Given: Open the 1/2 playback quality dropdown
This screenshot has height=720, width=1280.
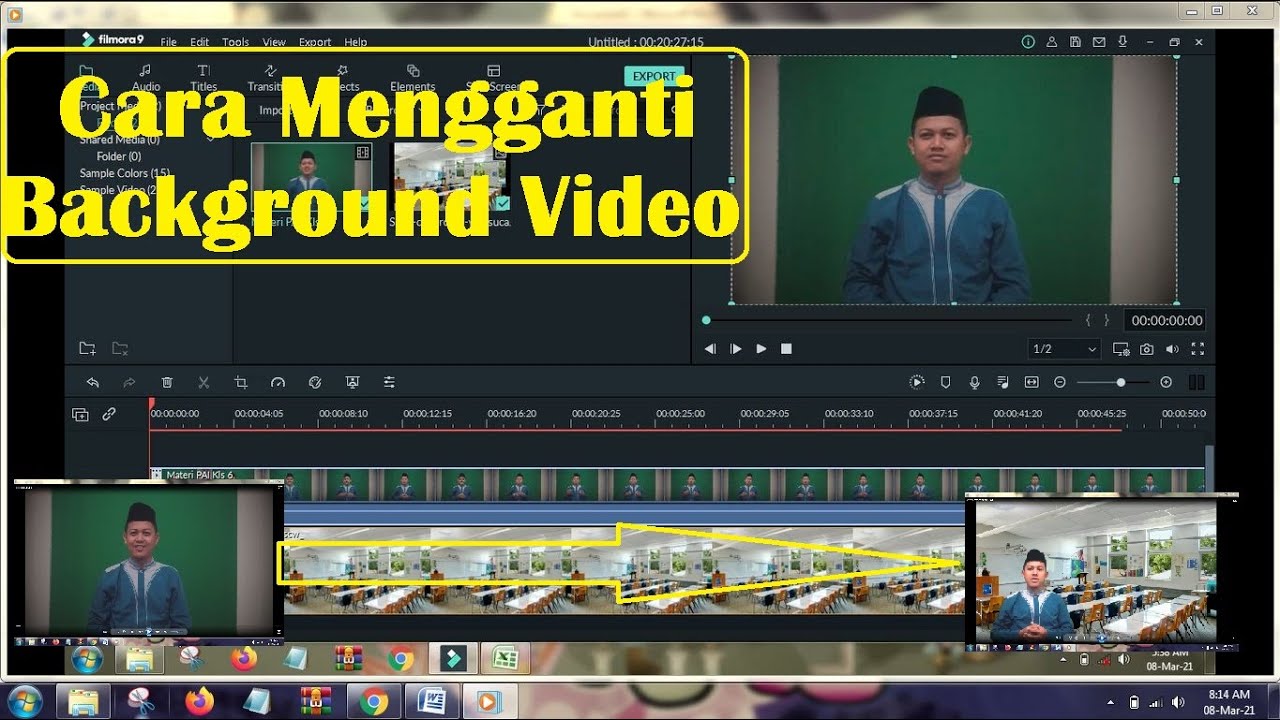Looking at the screenshot, I should pyautogui.click(x=1064, y=349).
